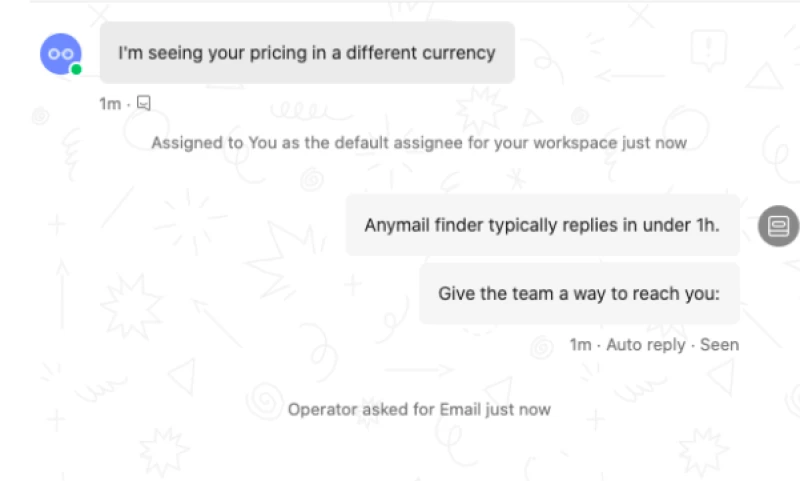This screenshot has height=481, width=800.
Task: Click the green online status dot
Action: click(x=76, y=70)
